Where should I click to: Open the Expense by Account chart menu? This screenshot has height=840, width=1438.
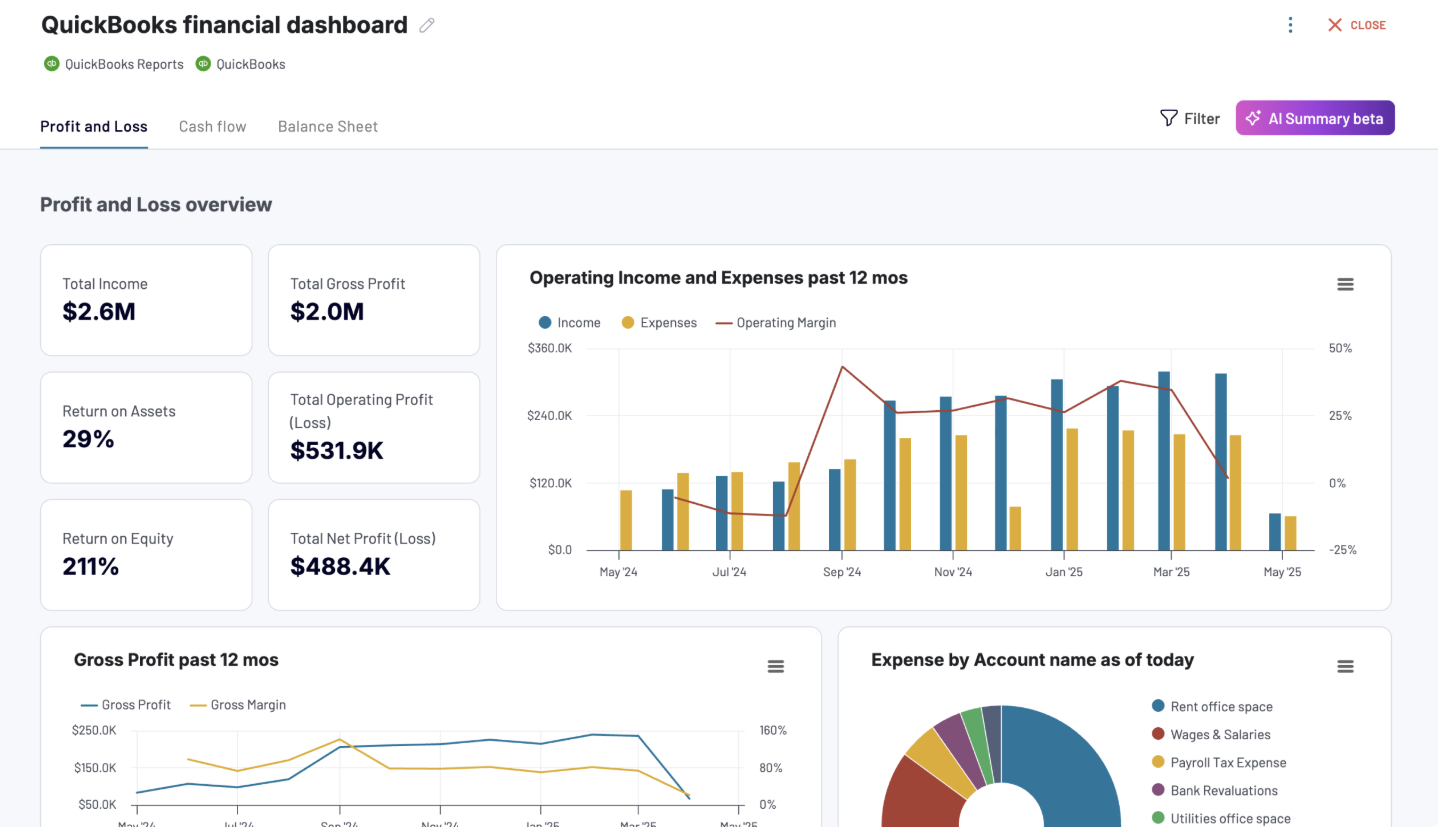[x=1345, y=666]
